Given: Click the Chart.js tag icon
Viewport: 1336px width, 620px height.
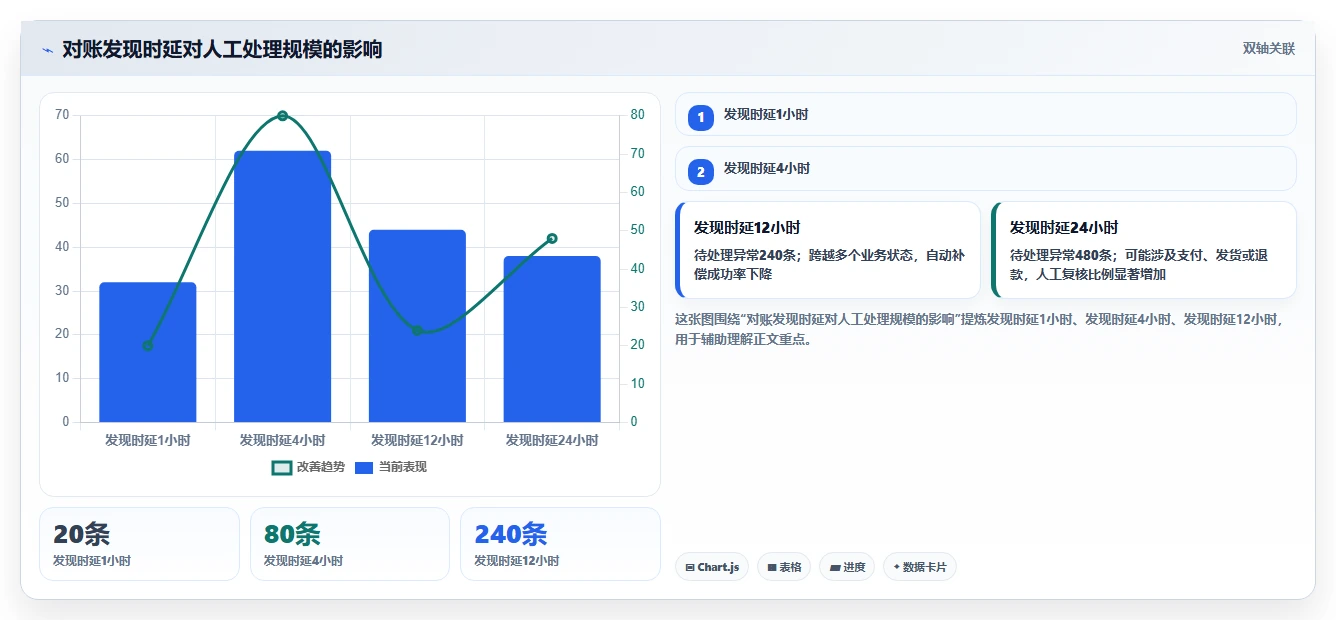Looking at the screenshot, I should [690, 567].
